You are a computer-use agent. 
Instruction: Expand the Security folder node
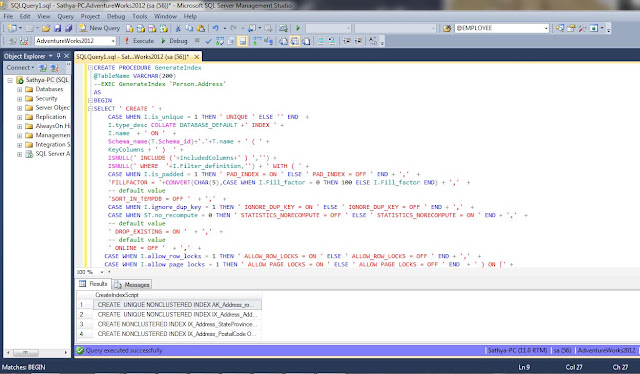[19, 99]
